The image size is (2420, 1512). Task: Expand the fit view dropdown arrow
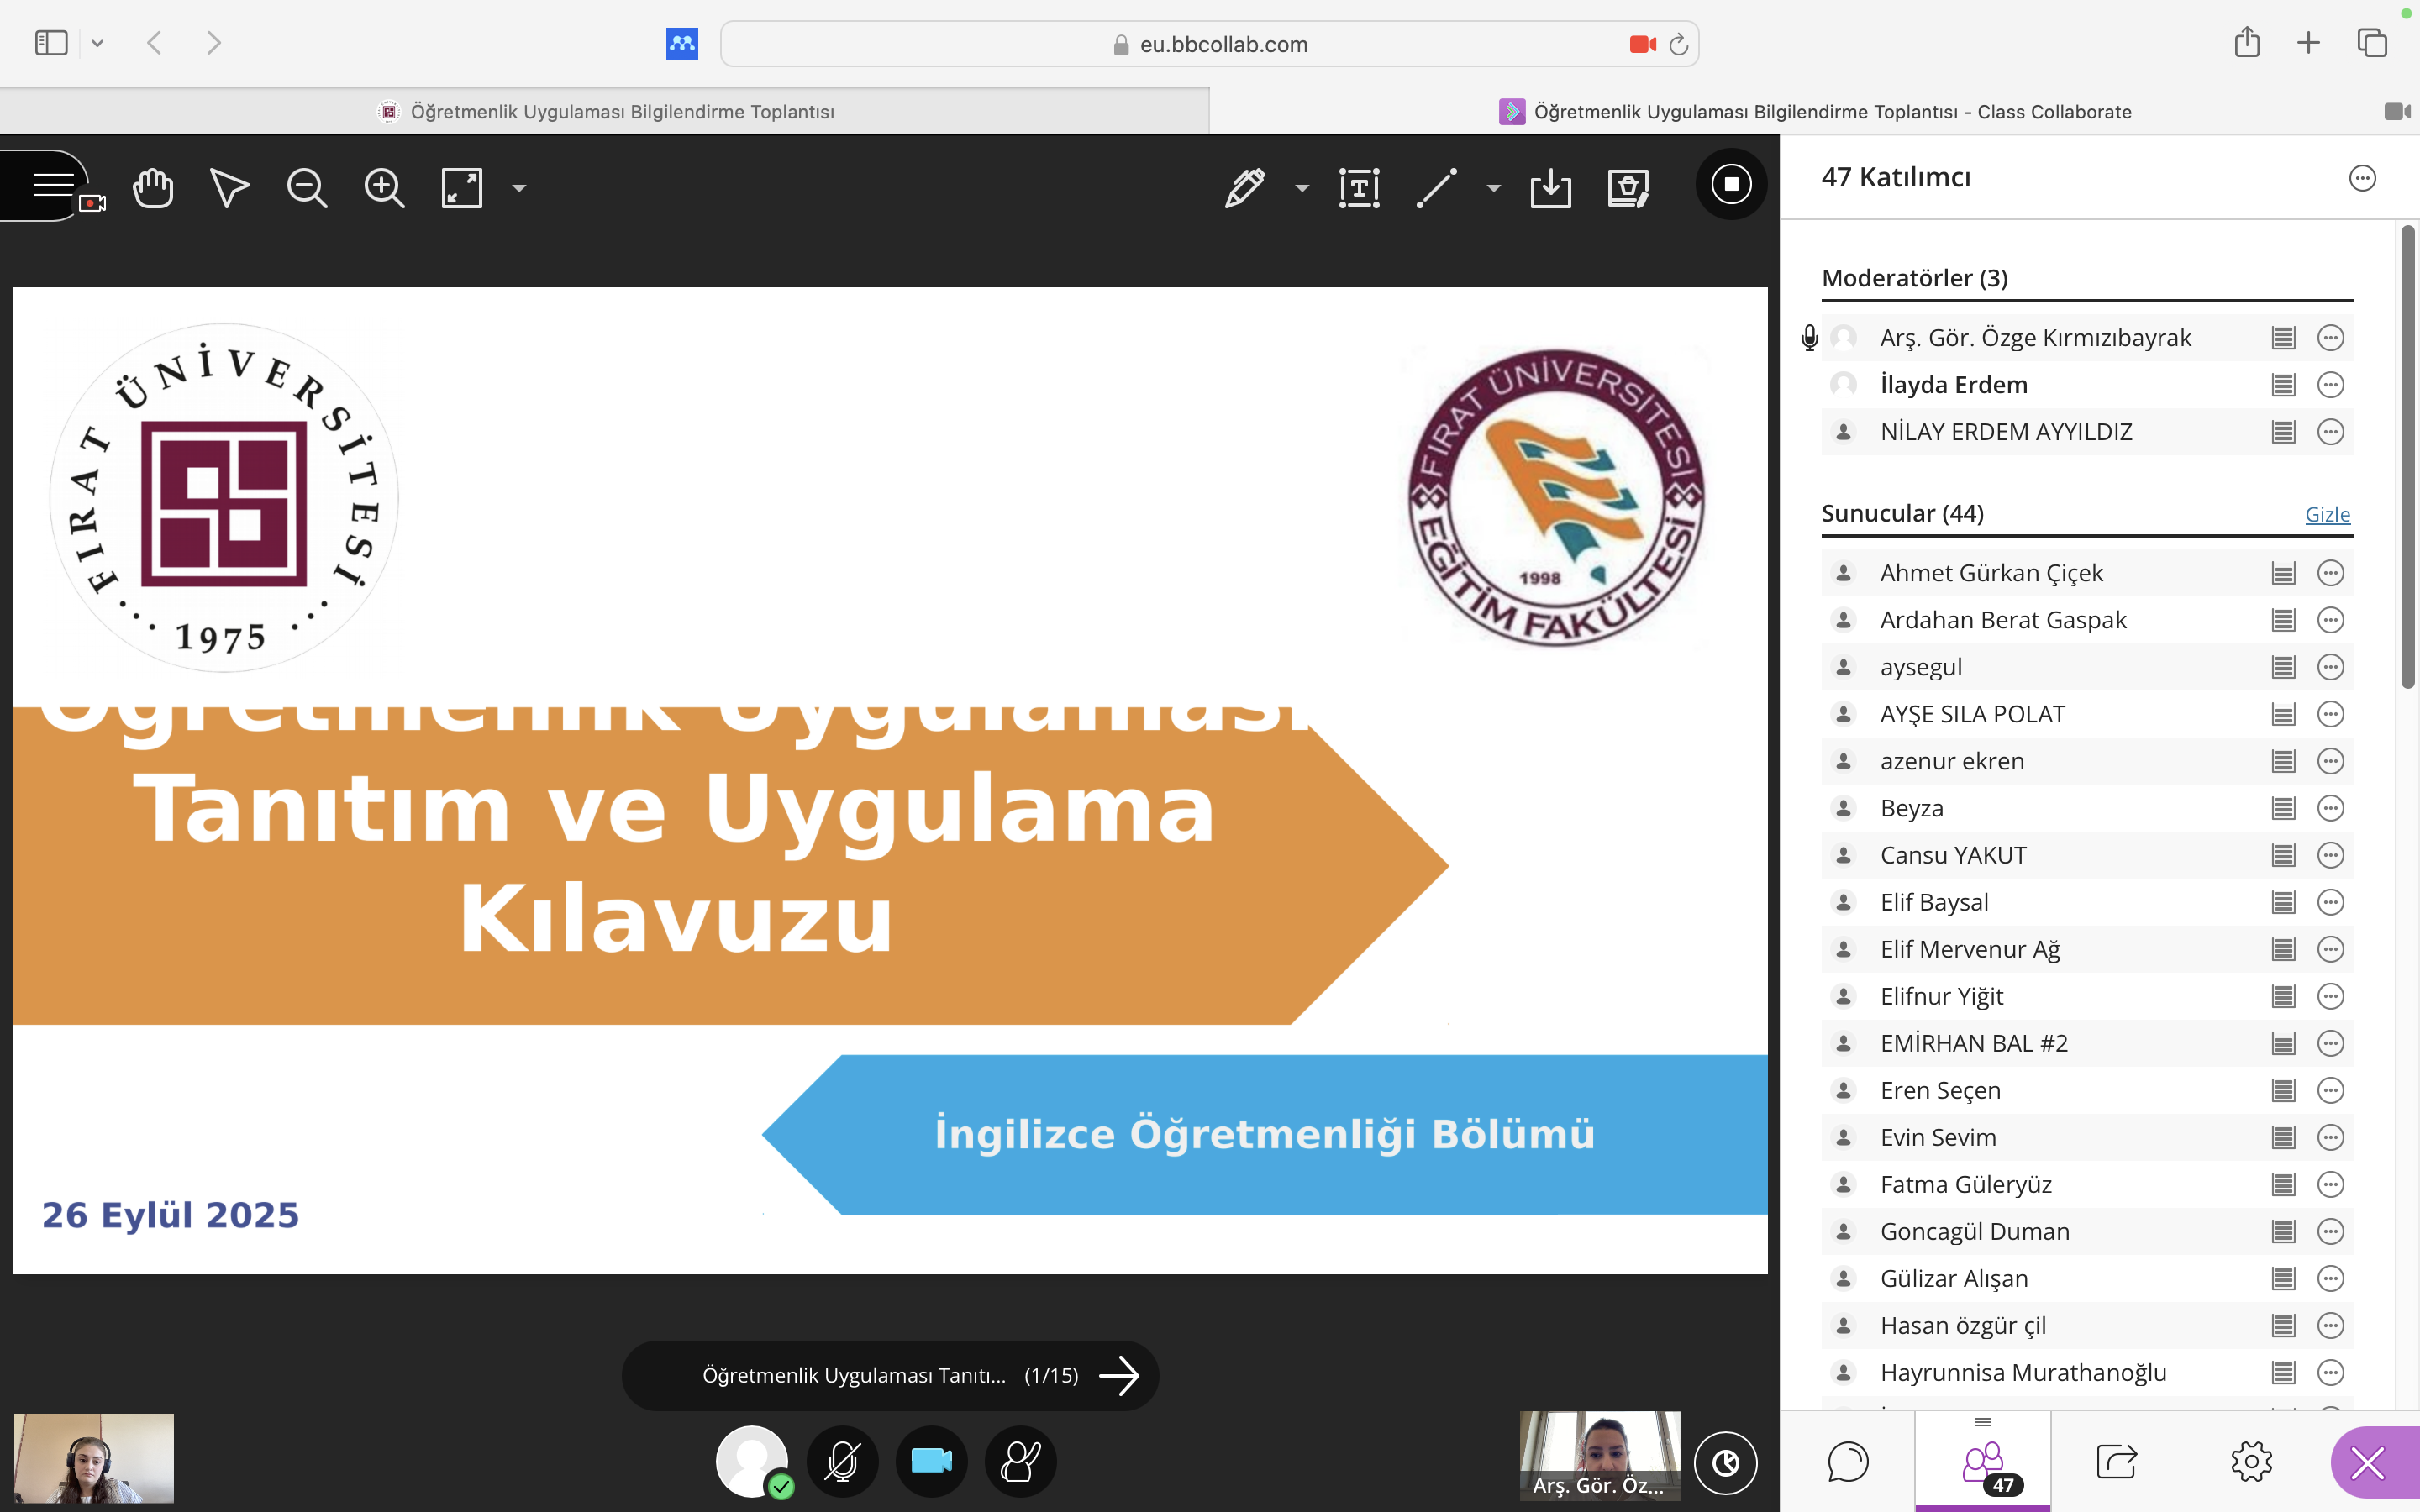519,188
